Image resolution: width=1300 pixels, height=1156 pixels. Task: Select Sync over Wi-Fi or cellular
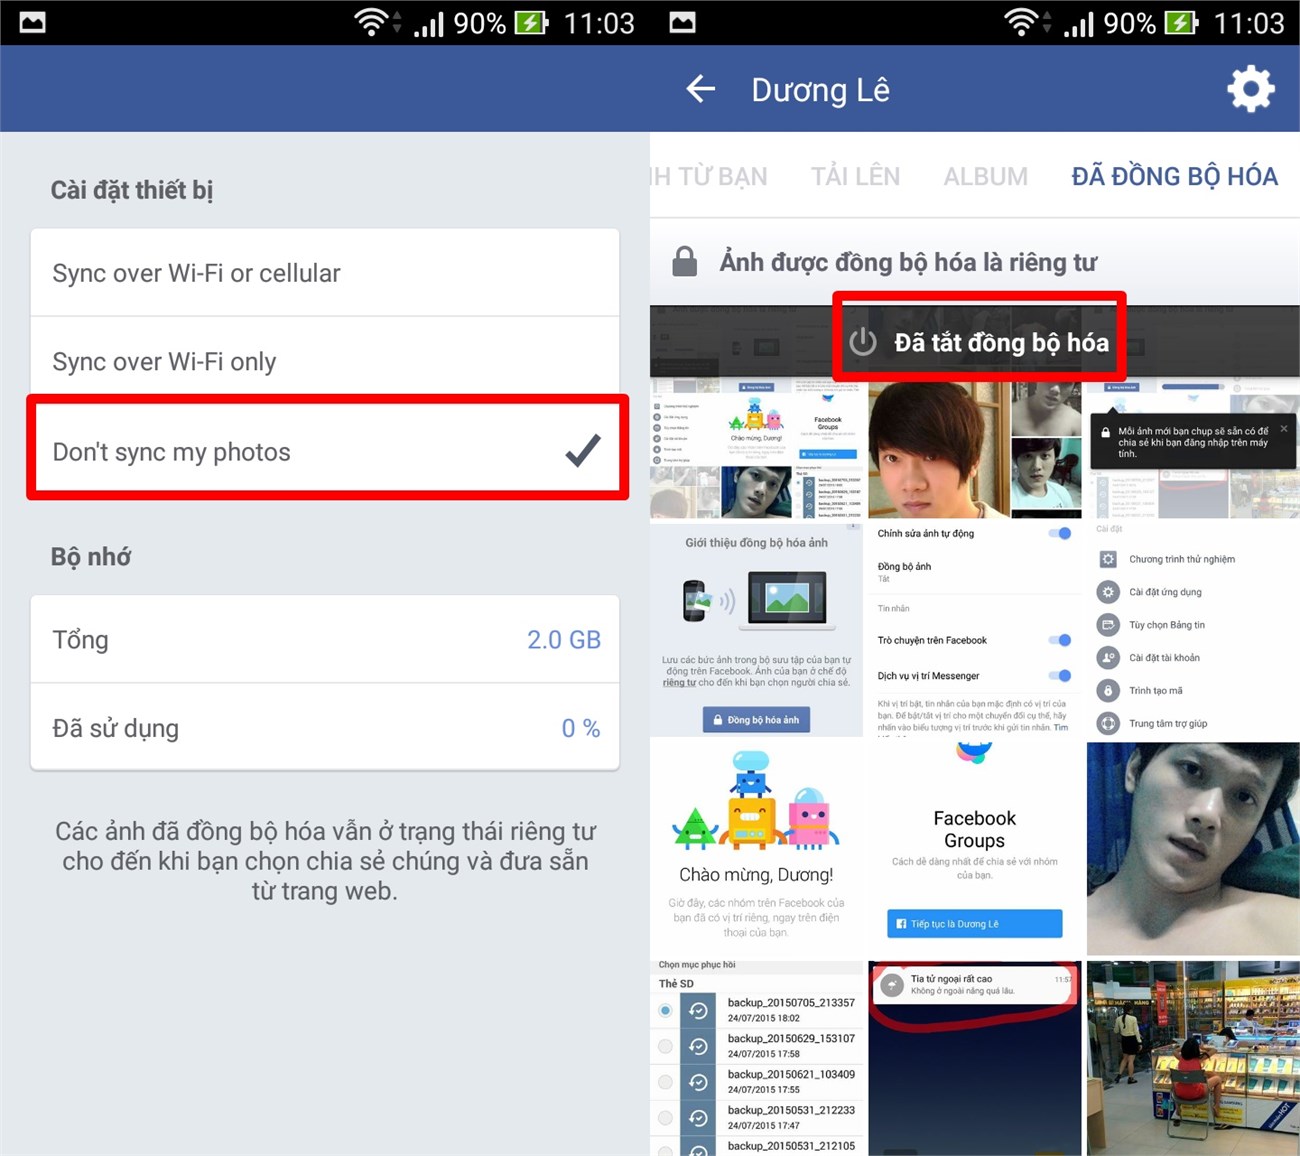(325, 273)
